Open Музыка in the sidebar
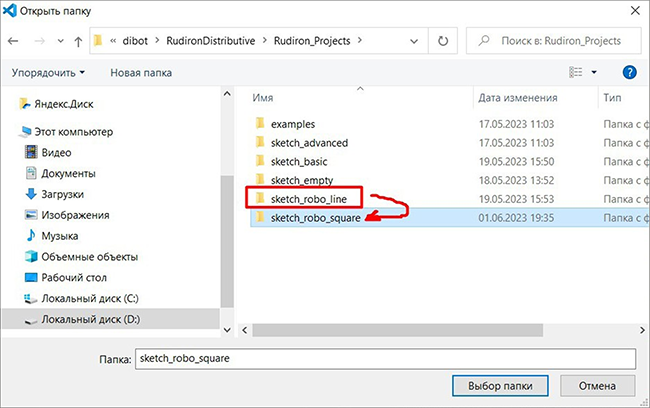 pos(59,236)
